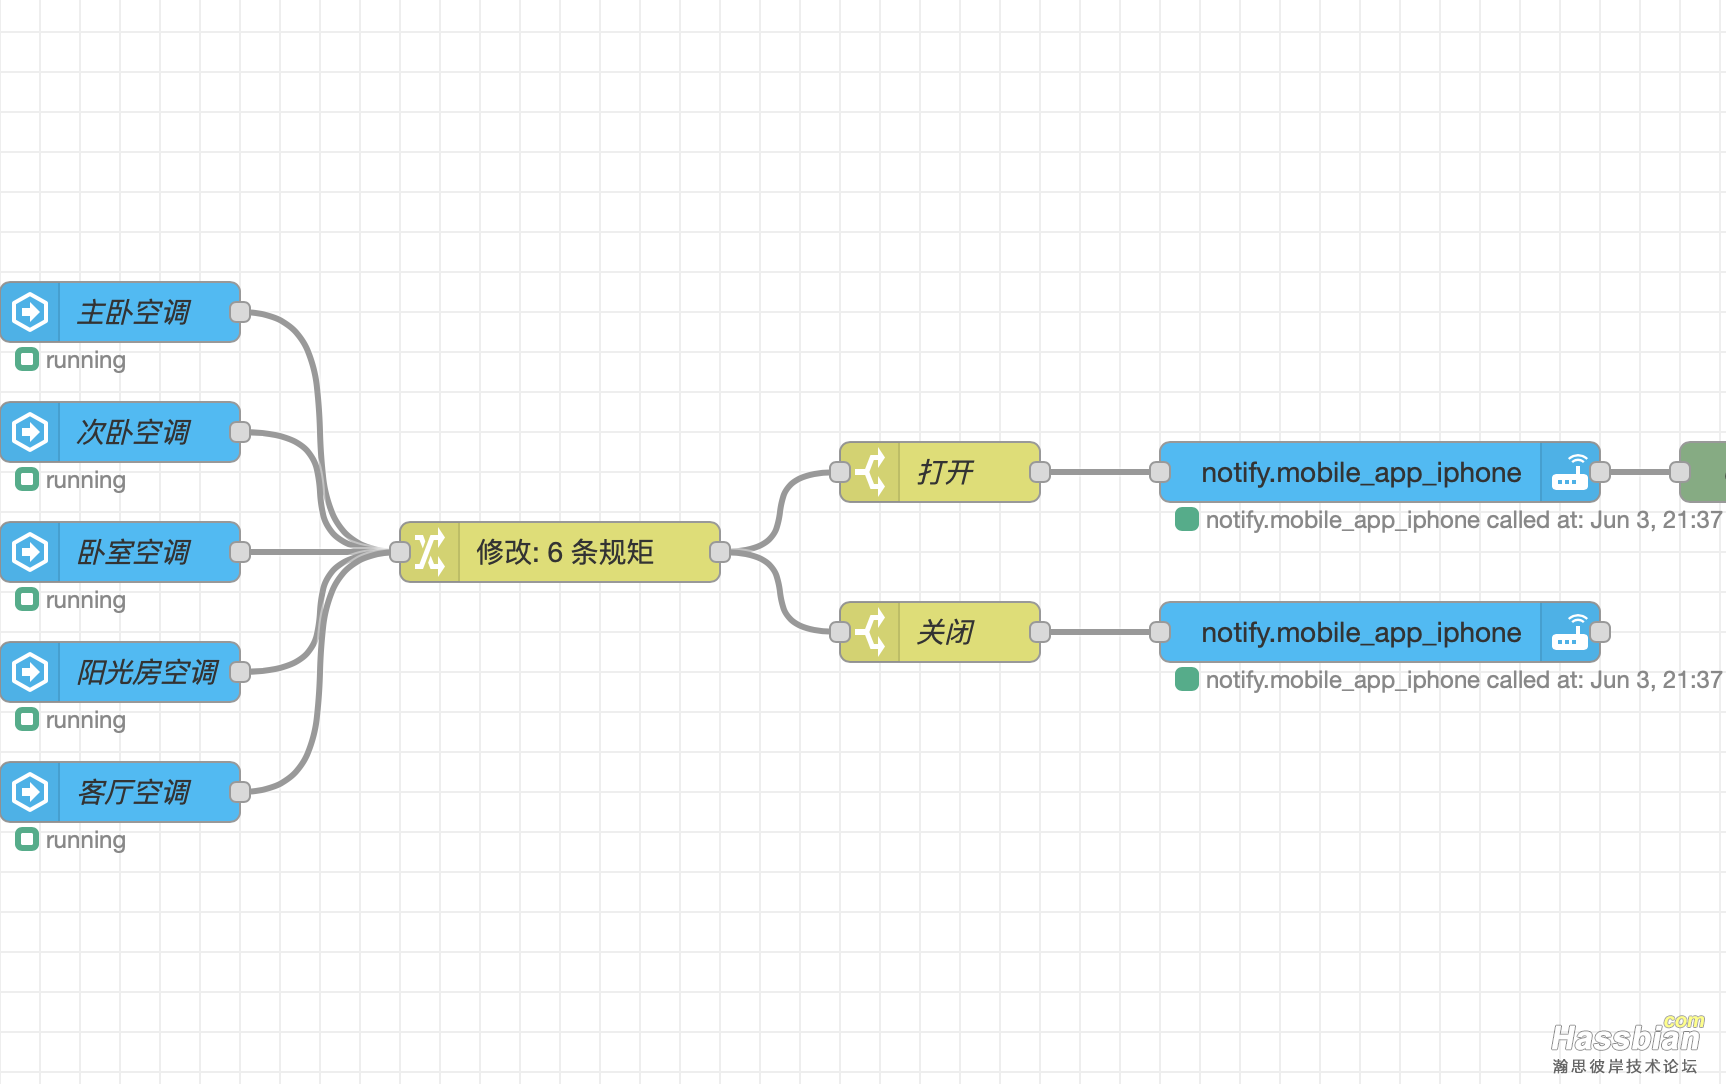Click the state-change icon on 阳光房空调 node
The image size is (1726, 1084).
point(30,672)
